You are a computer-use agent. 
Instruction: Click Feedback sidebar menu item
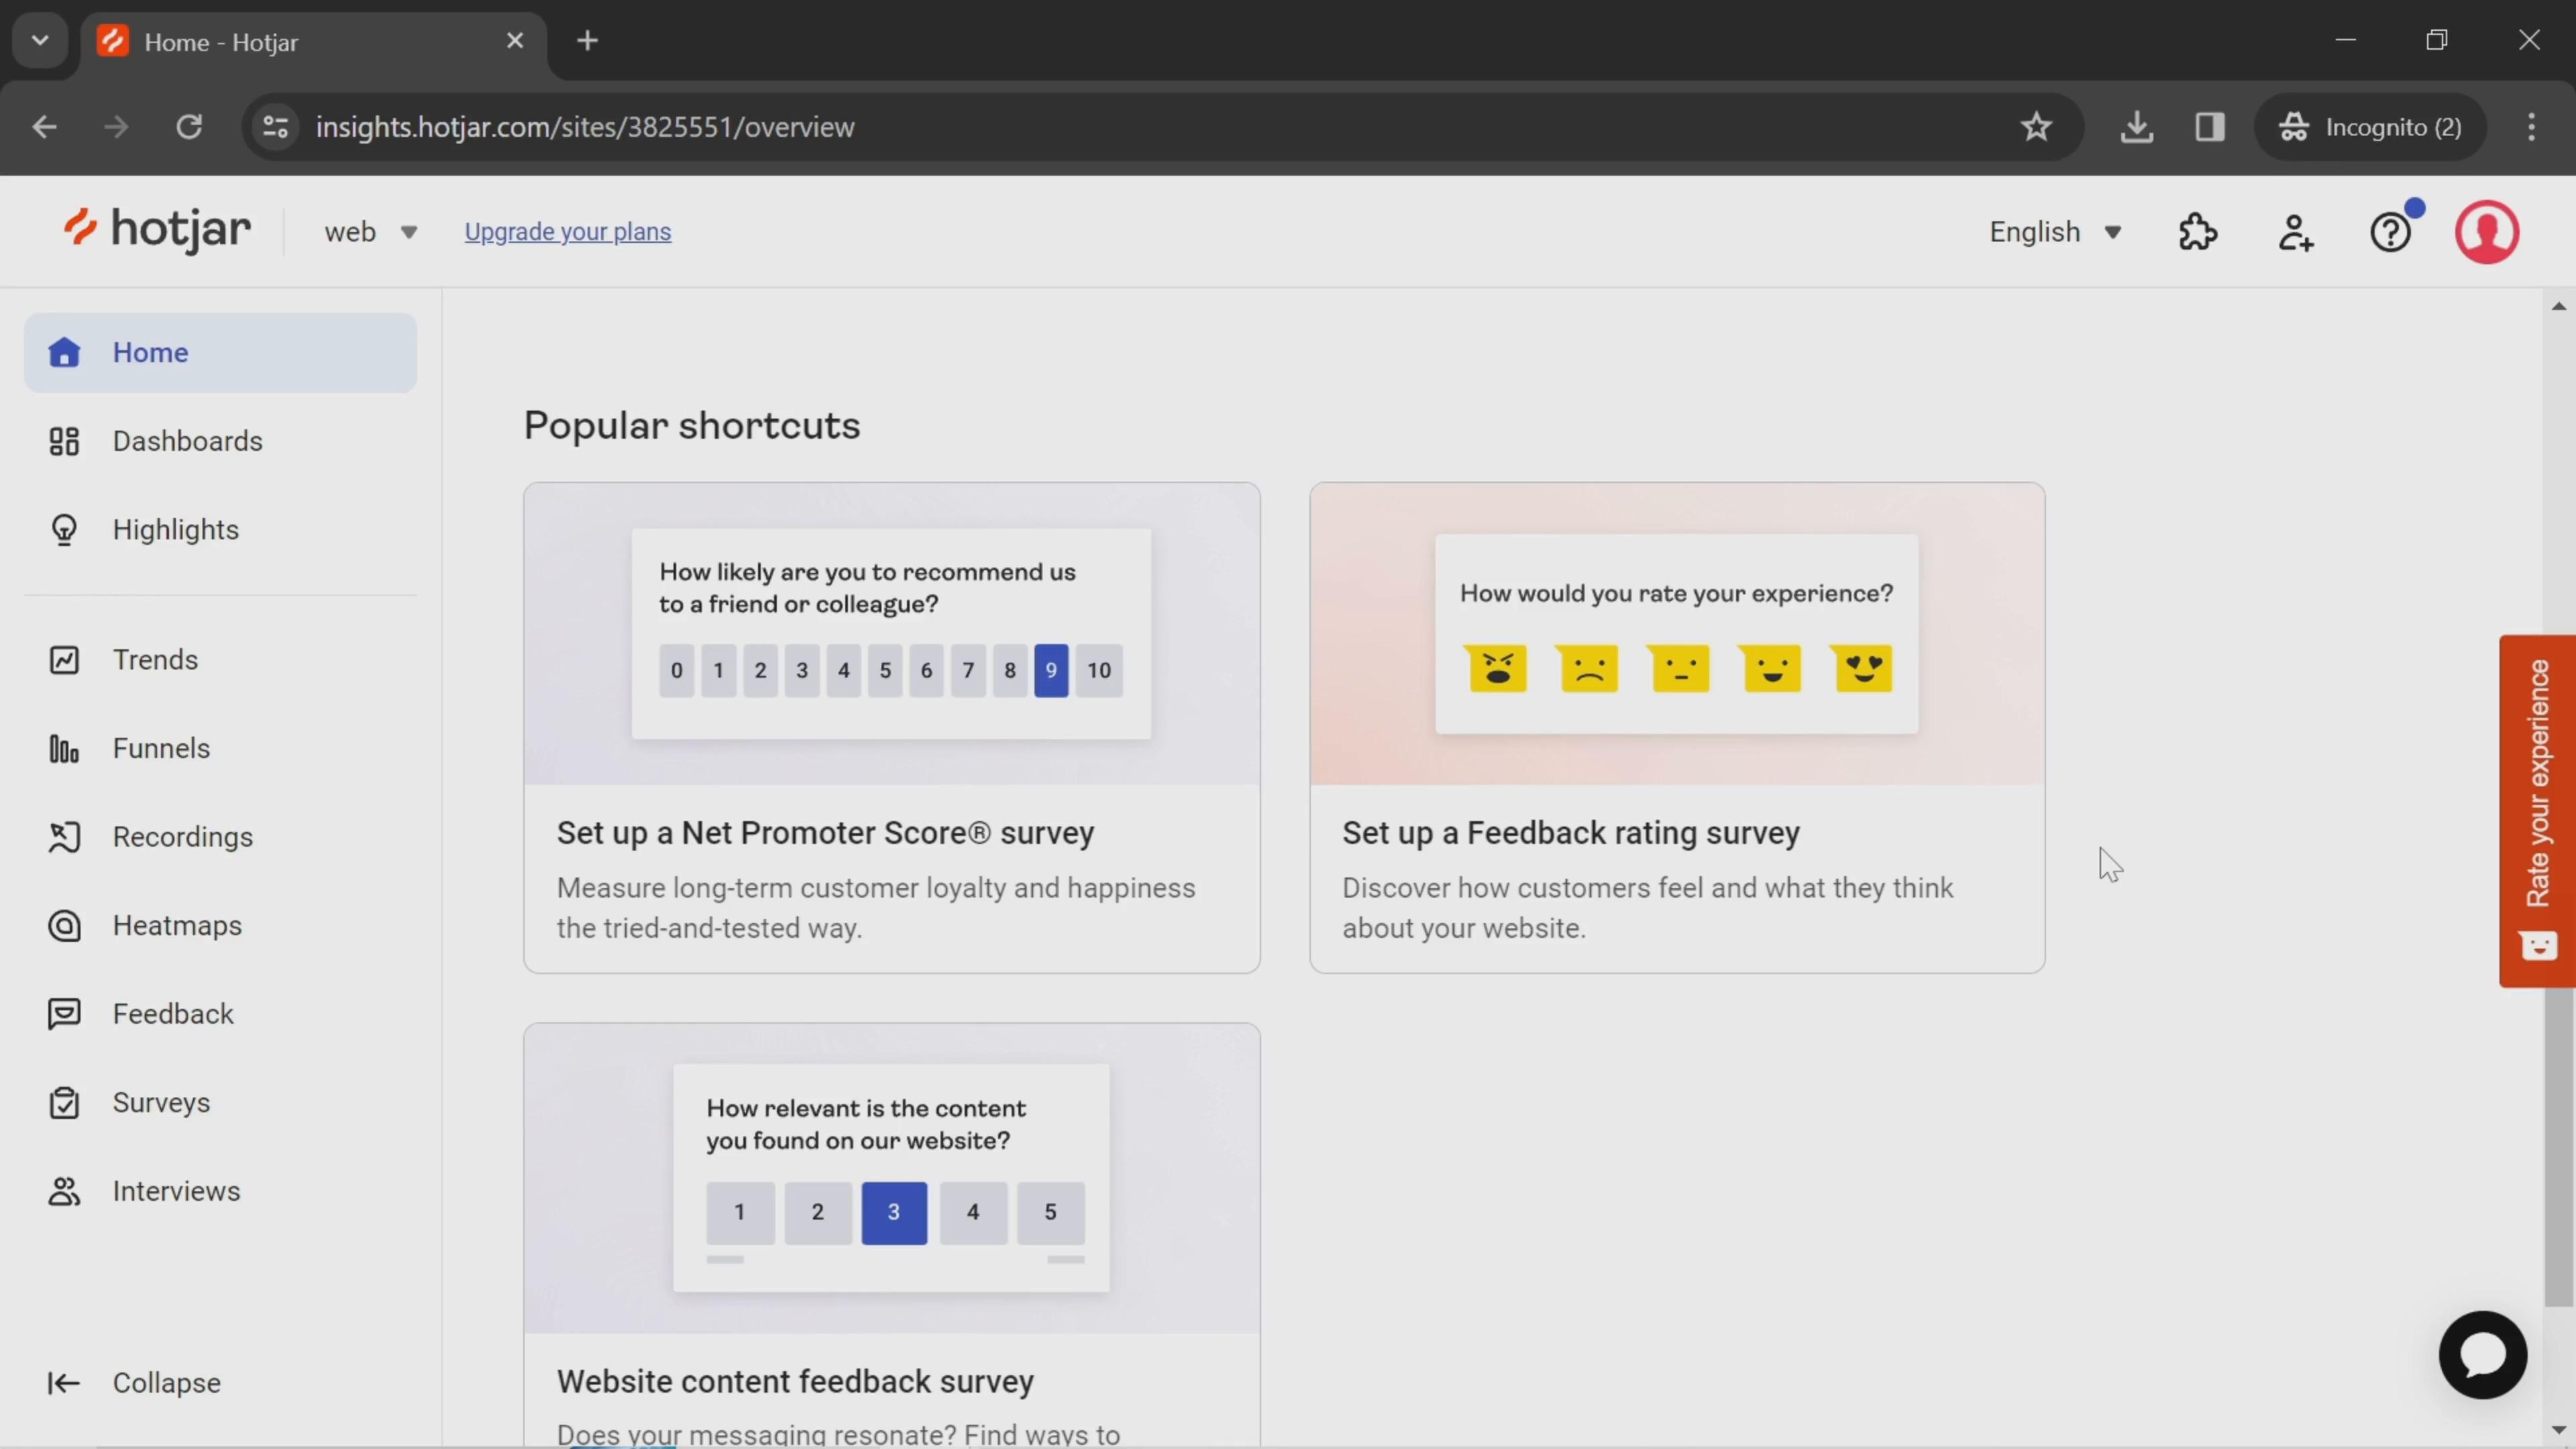(173, 1014)
